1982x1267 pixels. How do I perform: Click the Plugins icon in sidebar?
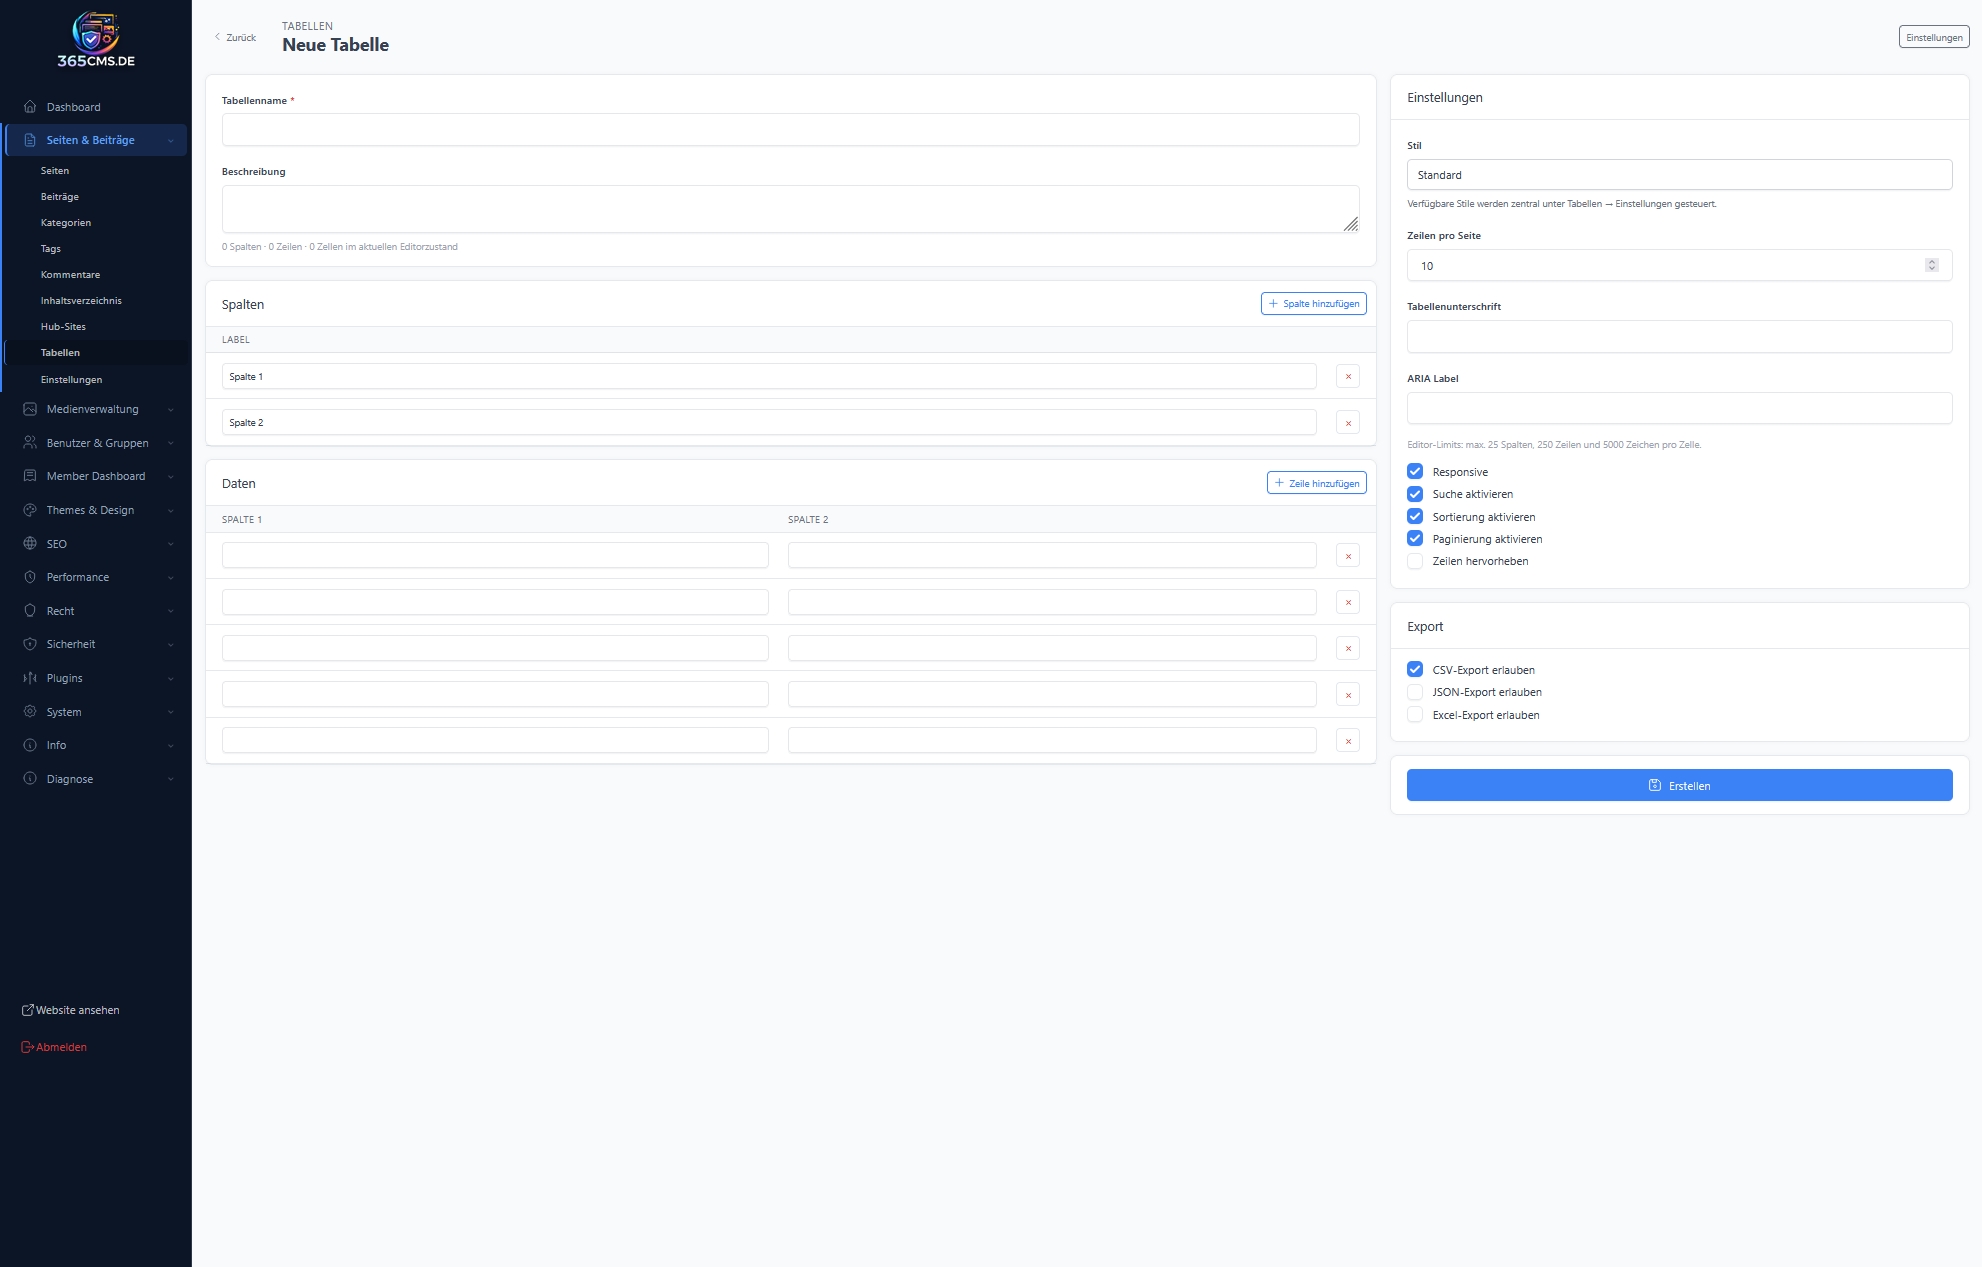pos(30,678)
